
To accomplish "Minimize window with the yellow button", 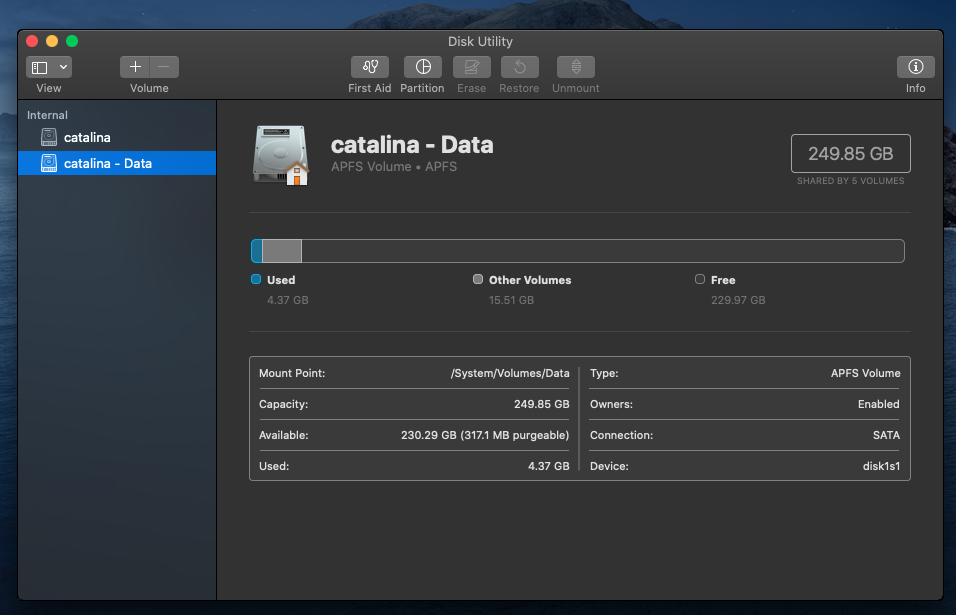I will click(52, 41).
